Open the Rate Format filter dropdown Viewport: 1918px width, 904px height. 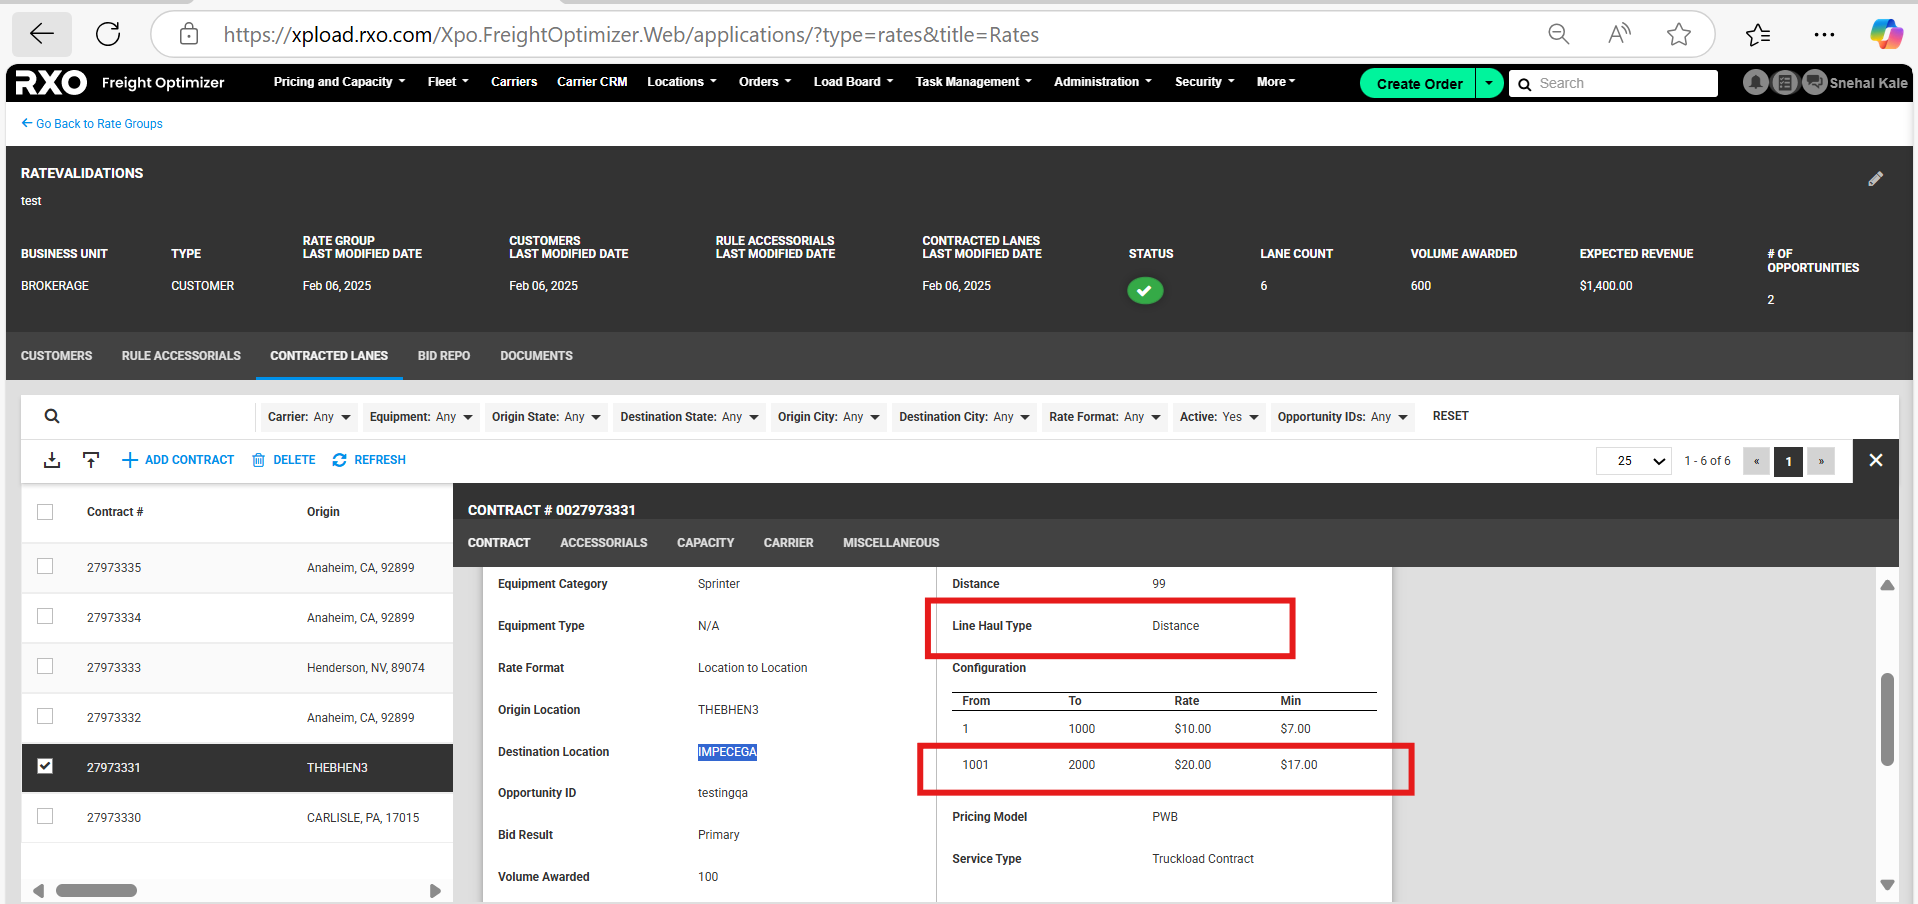pos(1104,417)
